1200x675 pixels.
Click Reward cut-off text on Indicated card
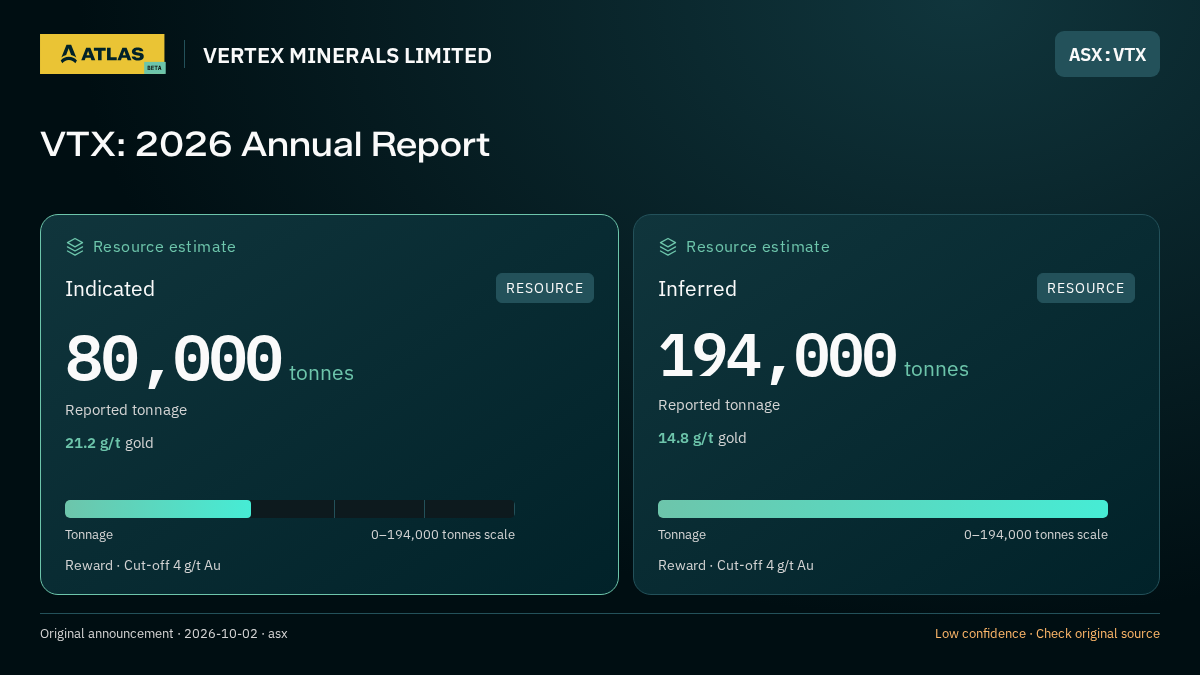click(x=143, y=566)
